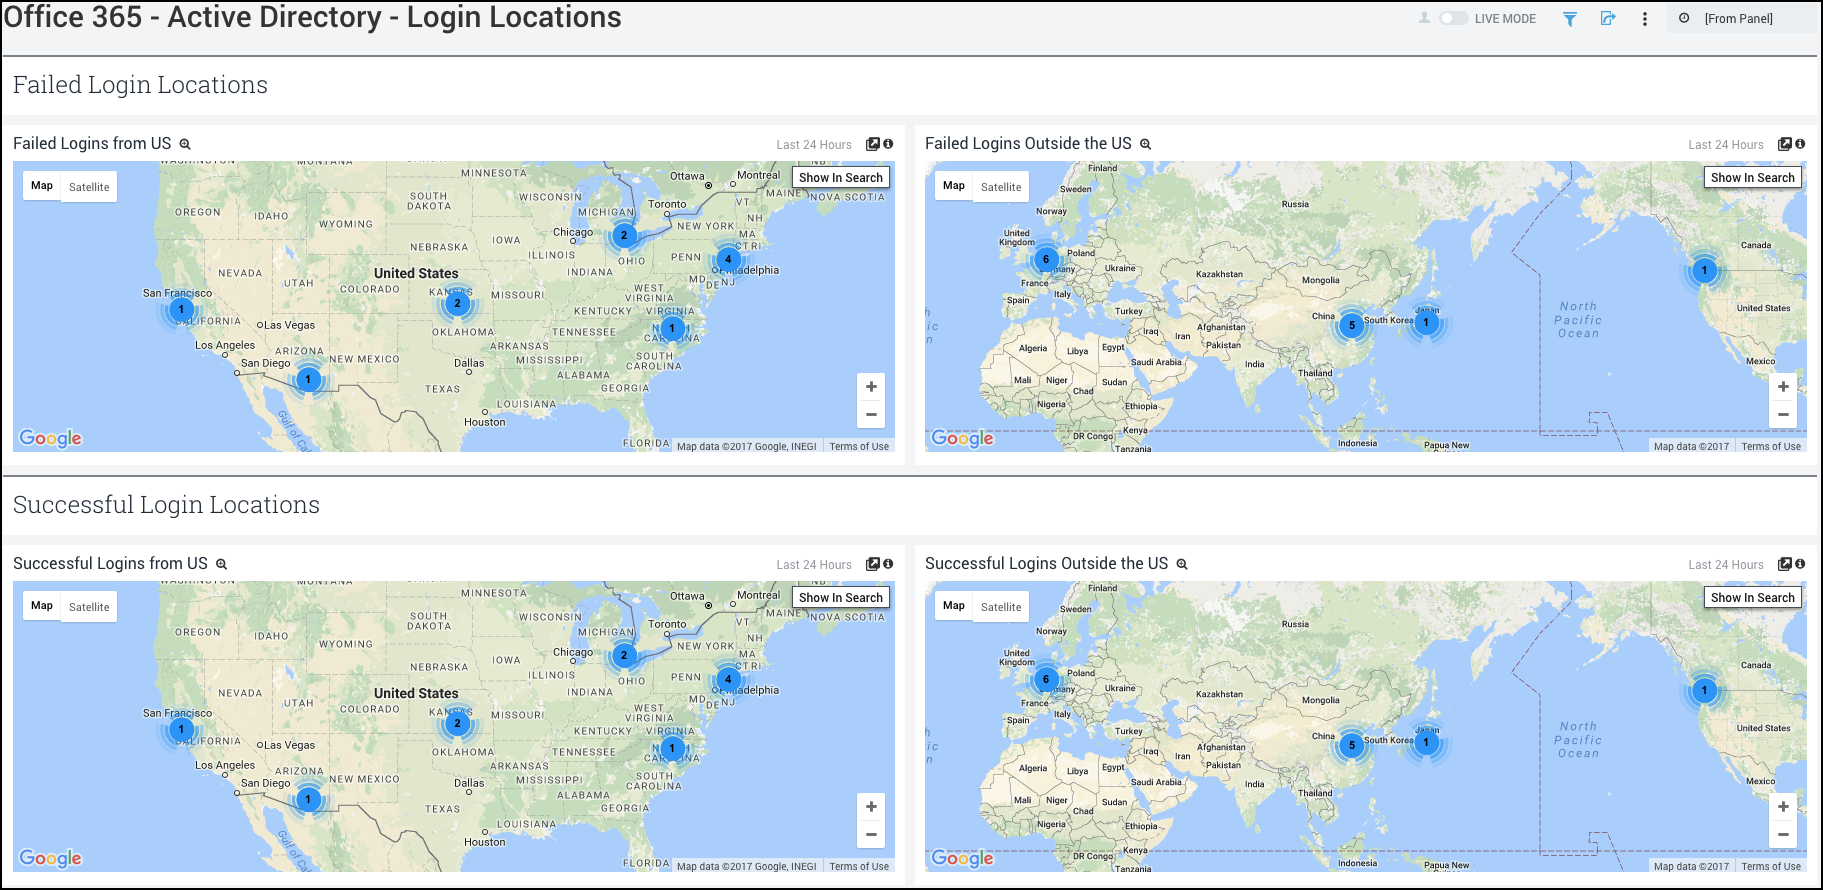Image resolution: width=1823 pixels, height=890 pixels.
Task: Click info icon on Successful Logins Outside the US panel
Action: [x=1800, y=564]
